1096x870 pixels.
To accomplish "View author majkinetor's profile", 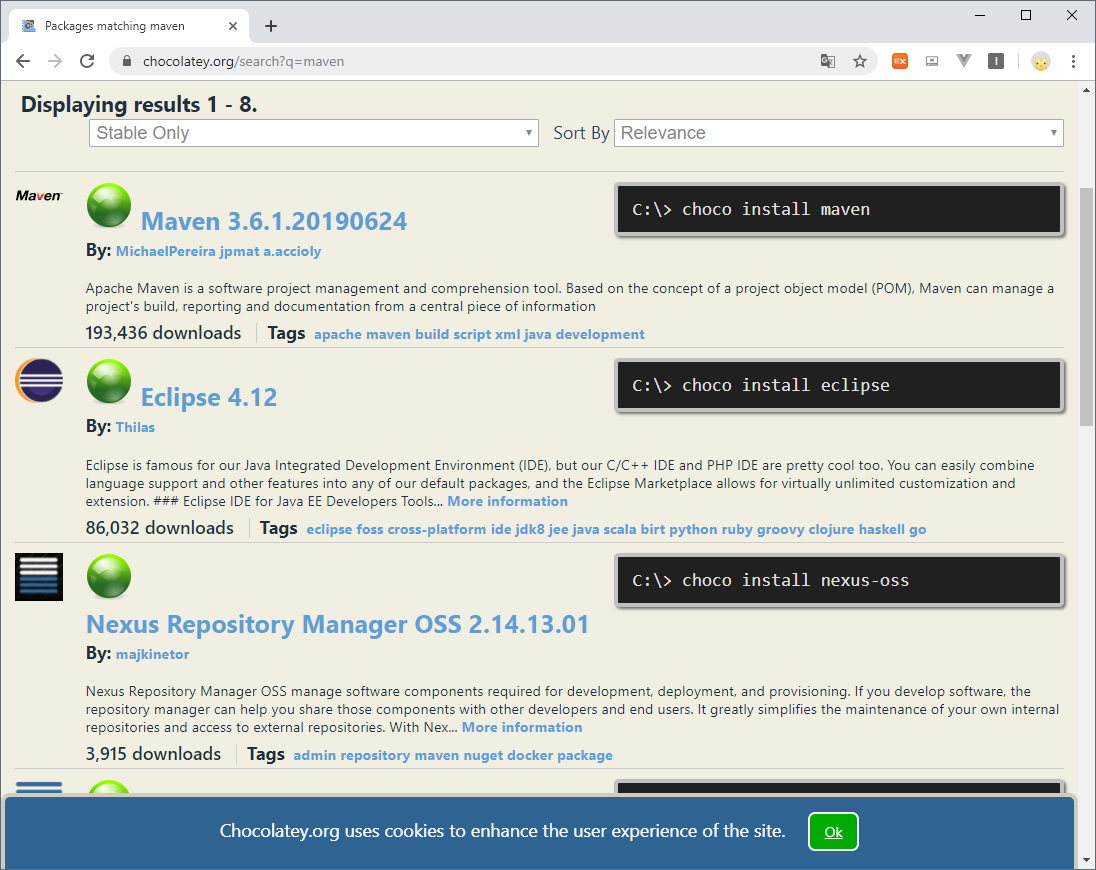I will click(x=152, y=655).
